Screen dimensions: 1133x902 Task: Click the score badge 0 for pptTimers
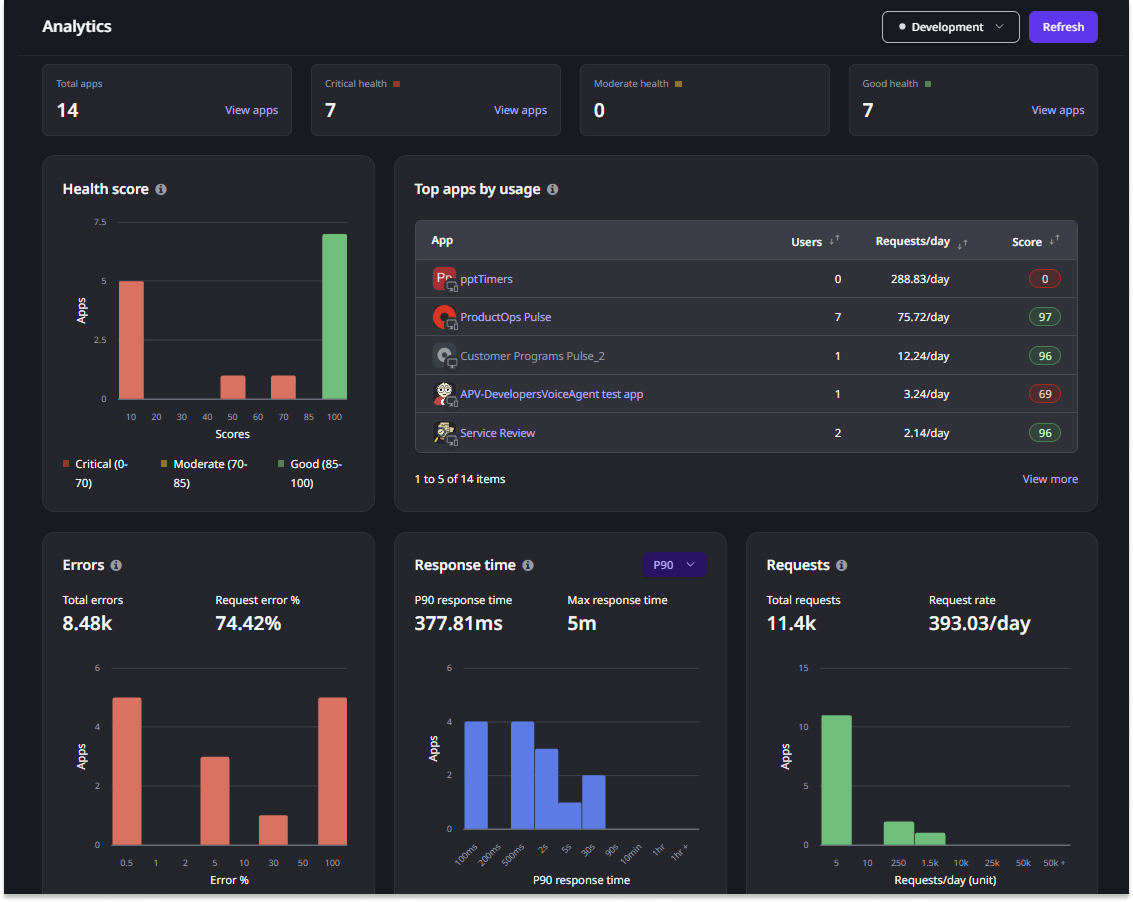point(1045,279)
